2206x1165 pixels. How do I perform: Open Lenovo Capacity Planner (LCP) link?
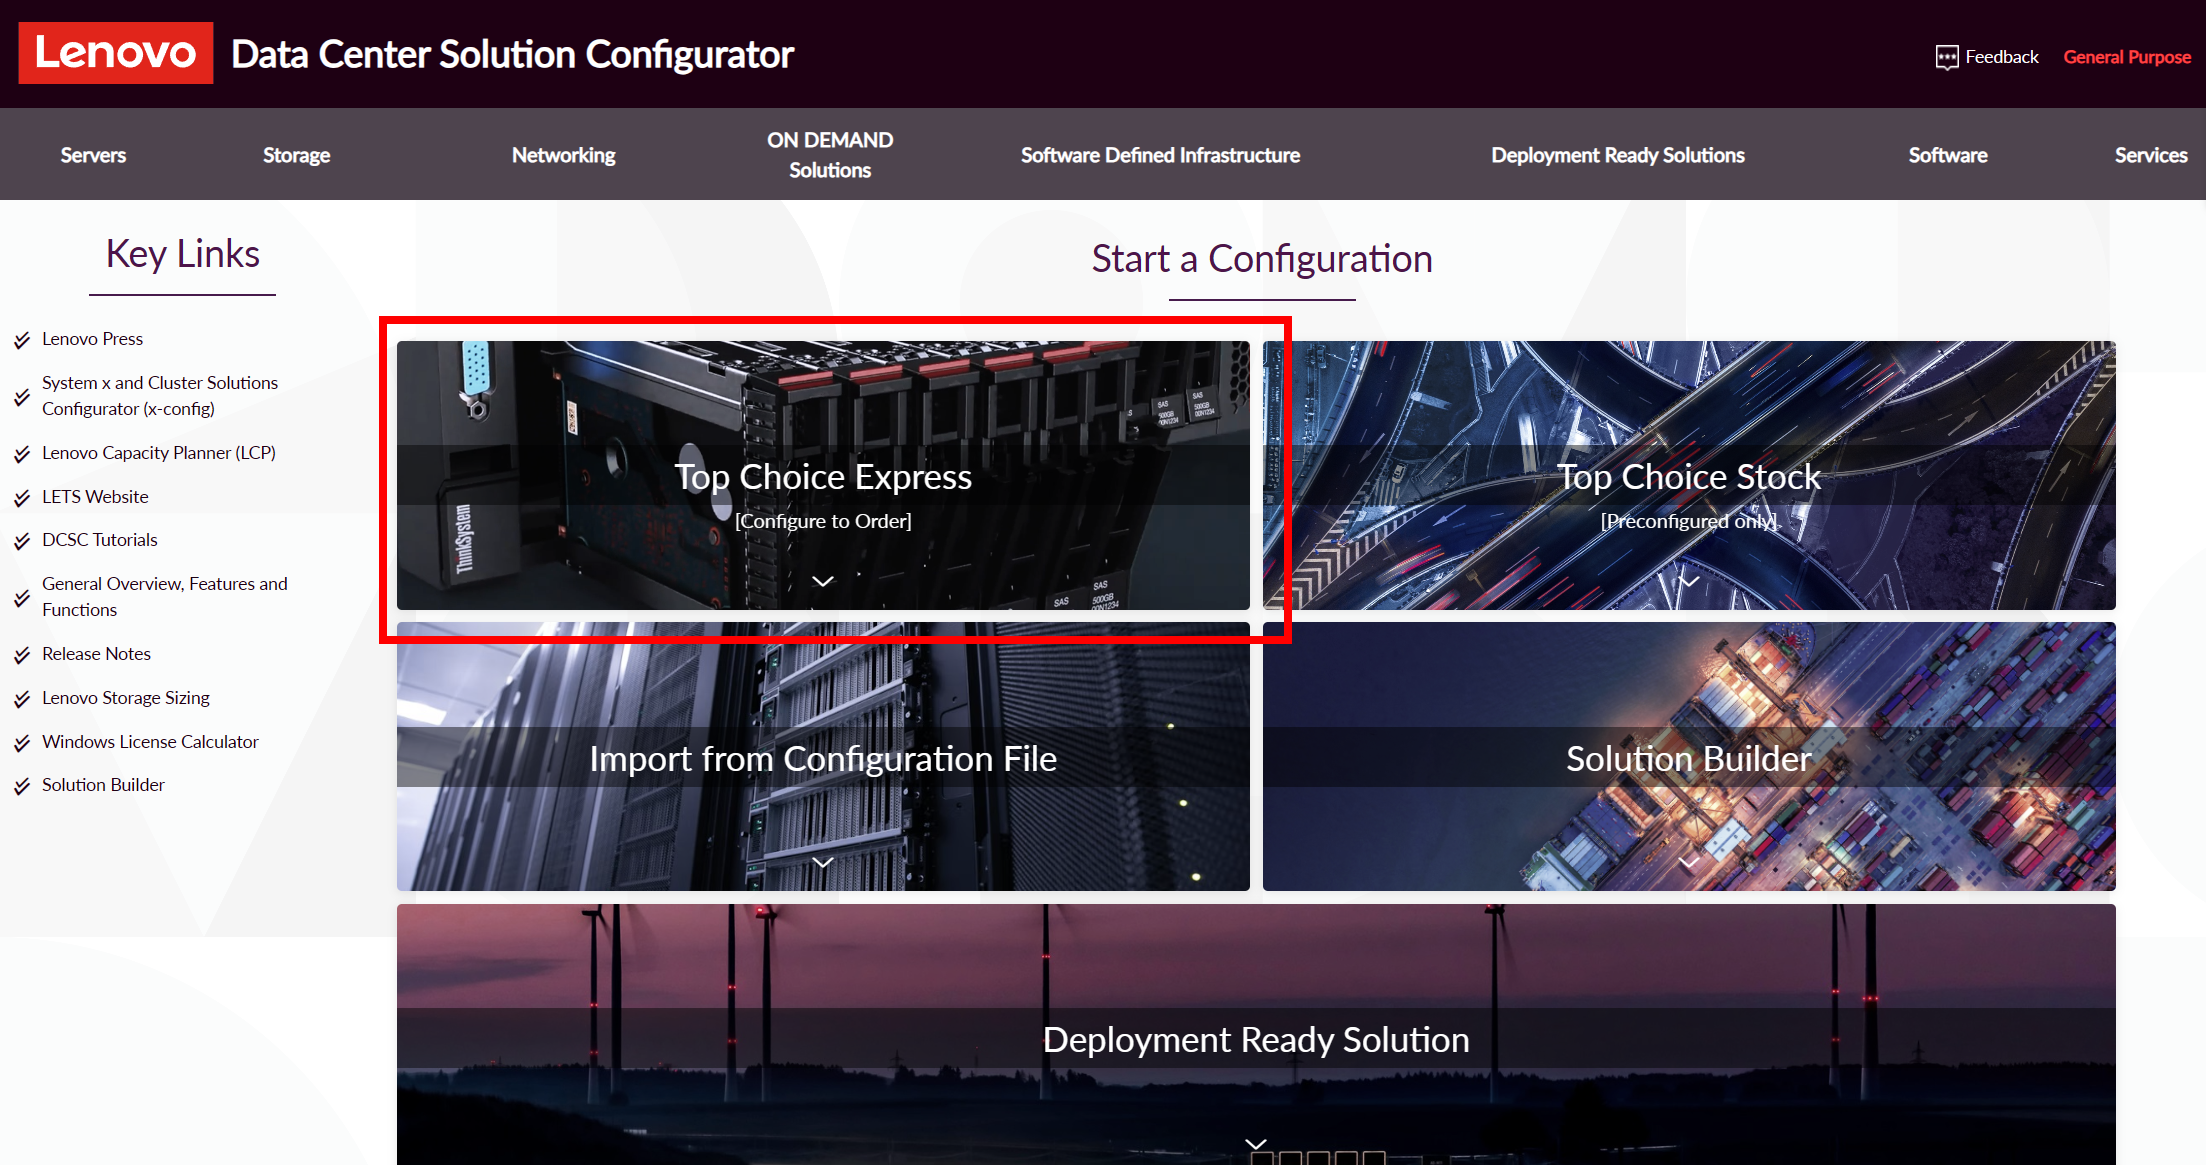pyautogui.click(x=159, y=453)
